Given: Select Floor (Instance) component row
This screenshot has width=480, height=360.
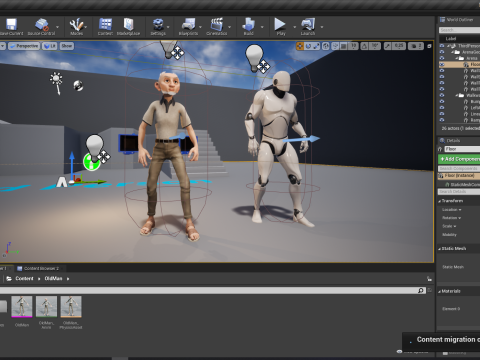Looking at the screenshot, I should click(459, 176).
